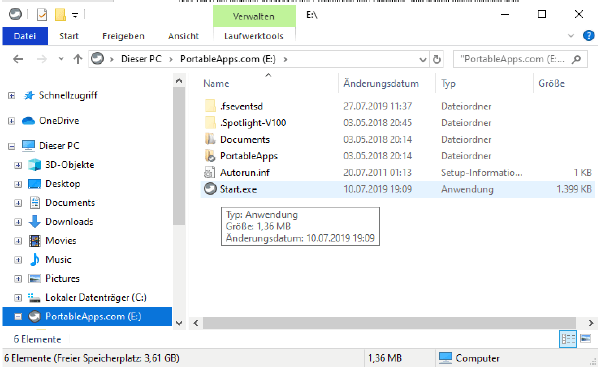Click the navigation pane scroll down arrow

[178, 323]
